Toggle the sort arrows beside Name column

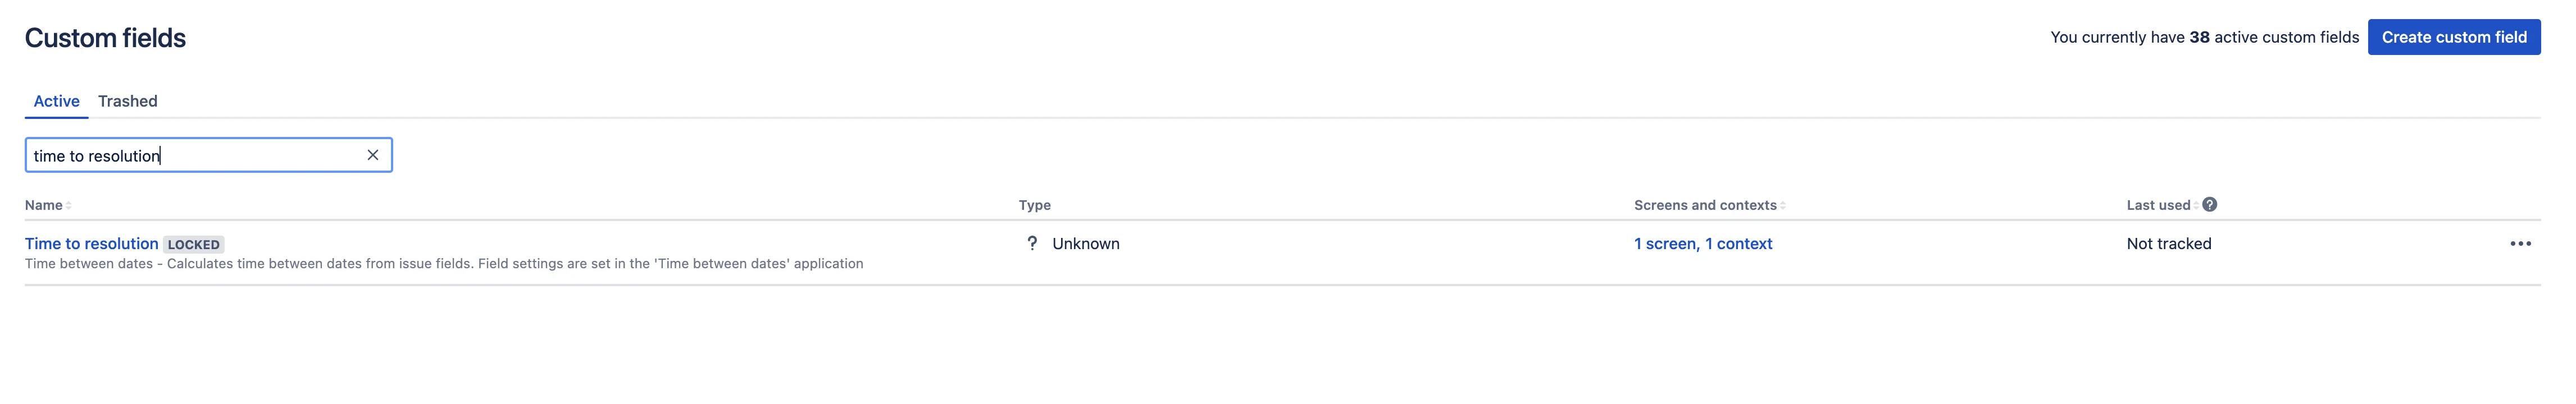point(68,206)
